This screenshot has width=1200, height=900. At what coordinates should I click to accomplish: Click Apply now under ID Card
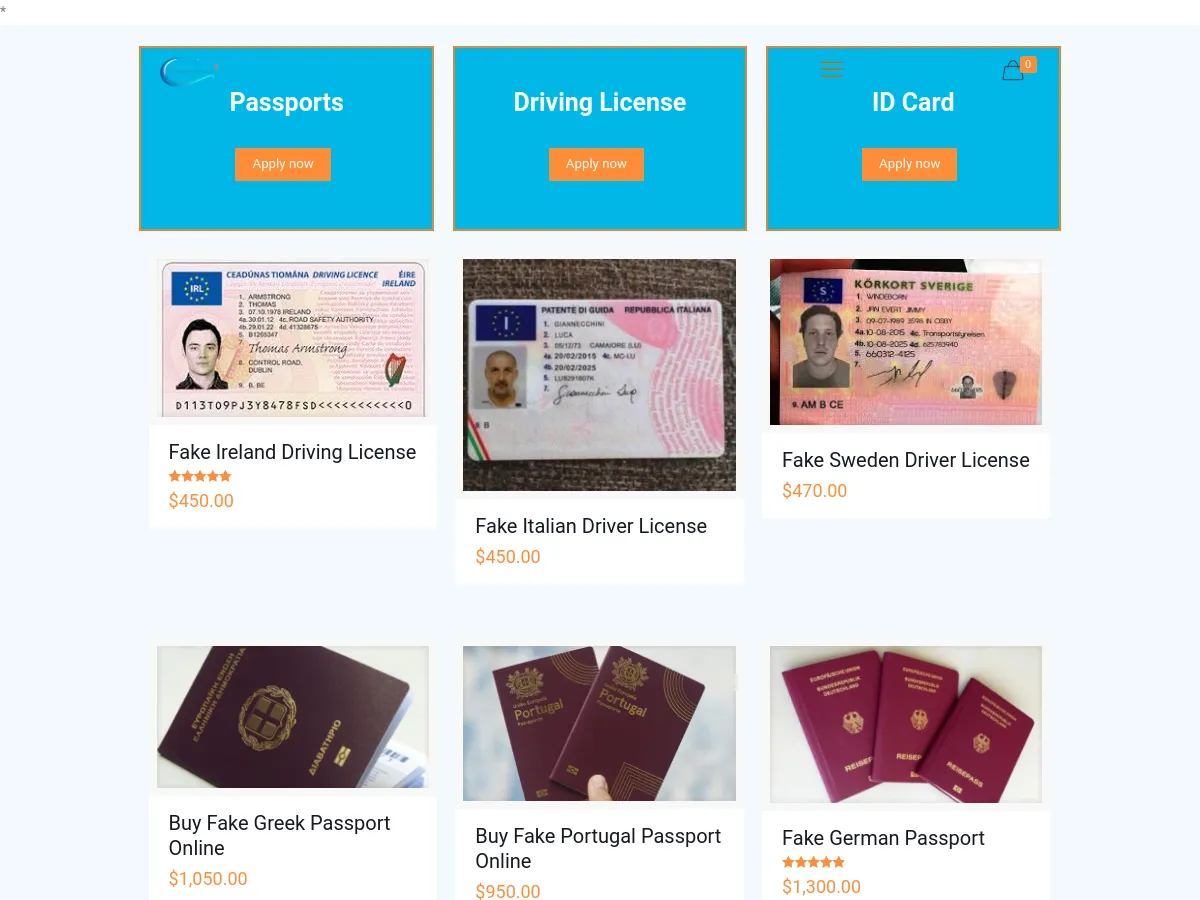(x=910, y=164)
